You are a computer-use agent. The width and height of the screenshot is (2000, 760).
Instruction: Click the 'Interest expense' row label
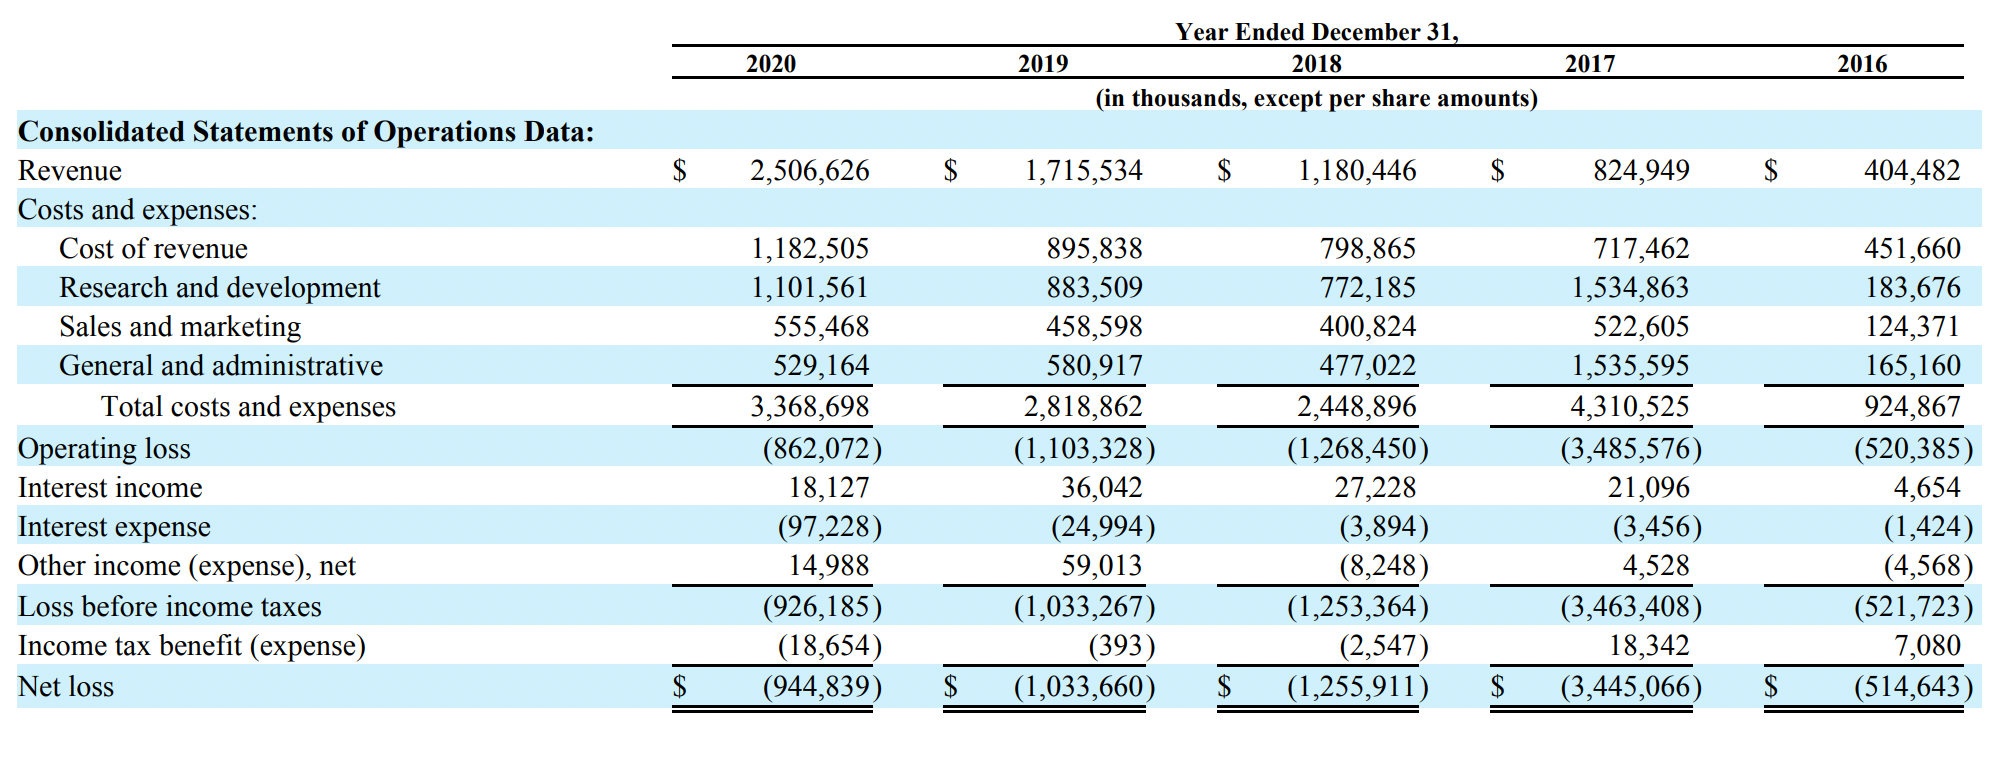(x=114, y=527)
